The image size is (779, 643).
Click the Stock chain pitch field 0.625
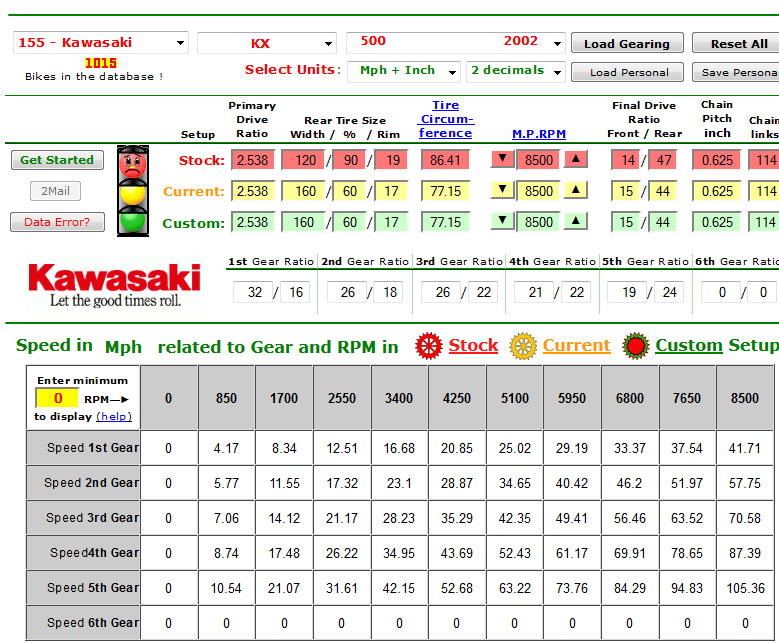tap(717, 160)
